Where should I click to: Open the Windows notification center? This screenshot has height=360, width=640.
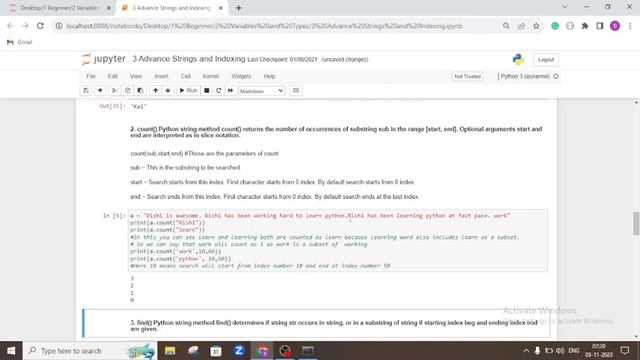click(x=625, y=351)
